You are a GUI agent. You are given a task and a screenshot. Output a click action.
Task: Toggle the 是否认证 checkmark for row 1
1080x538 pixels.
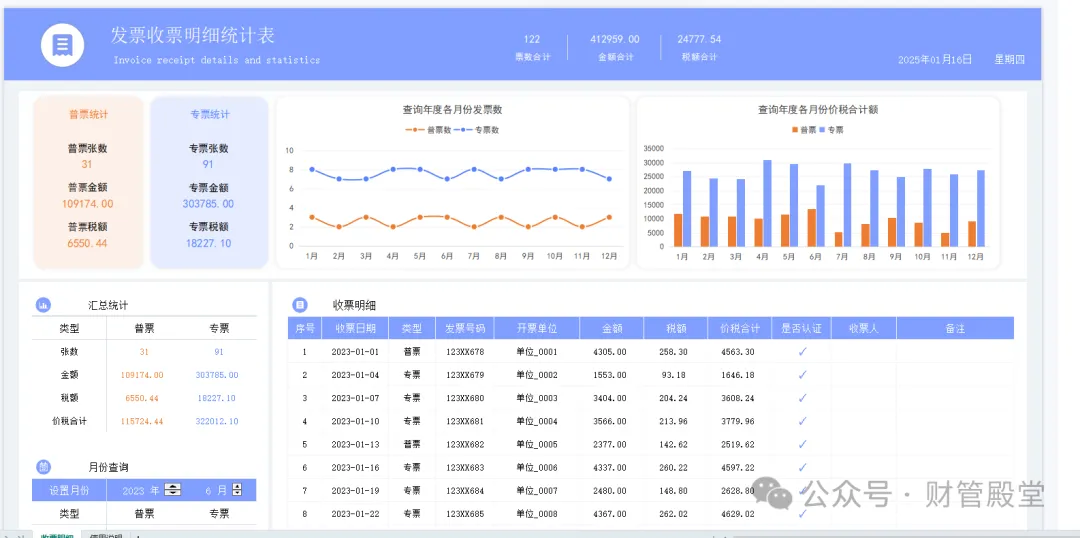tap(802, 351)
